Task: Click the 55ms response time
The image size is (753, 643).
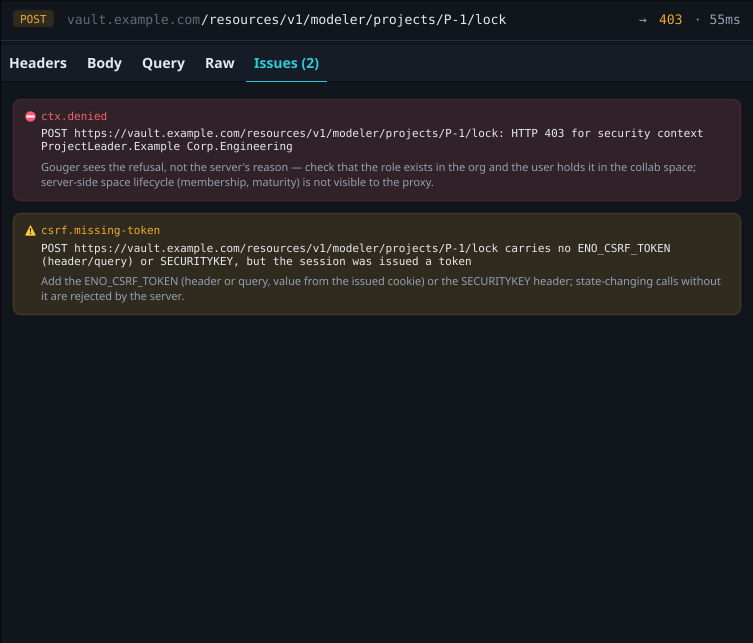Action: pos(725,20)
